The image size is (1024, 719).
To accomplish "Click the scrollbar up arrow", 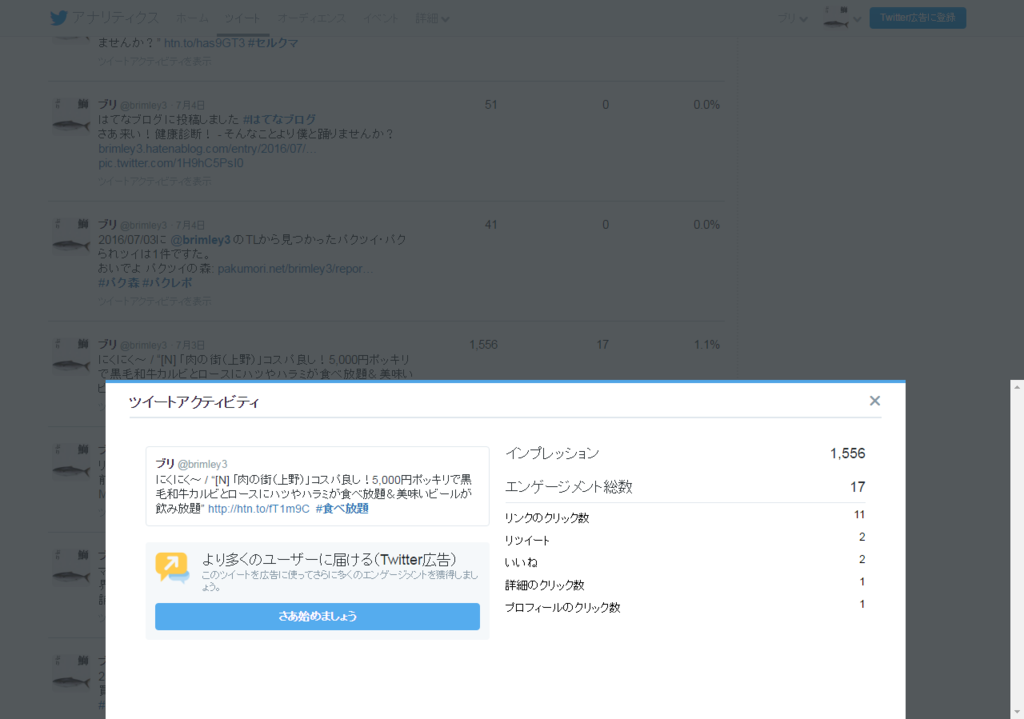I will tap(1017, 387).
